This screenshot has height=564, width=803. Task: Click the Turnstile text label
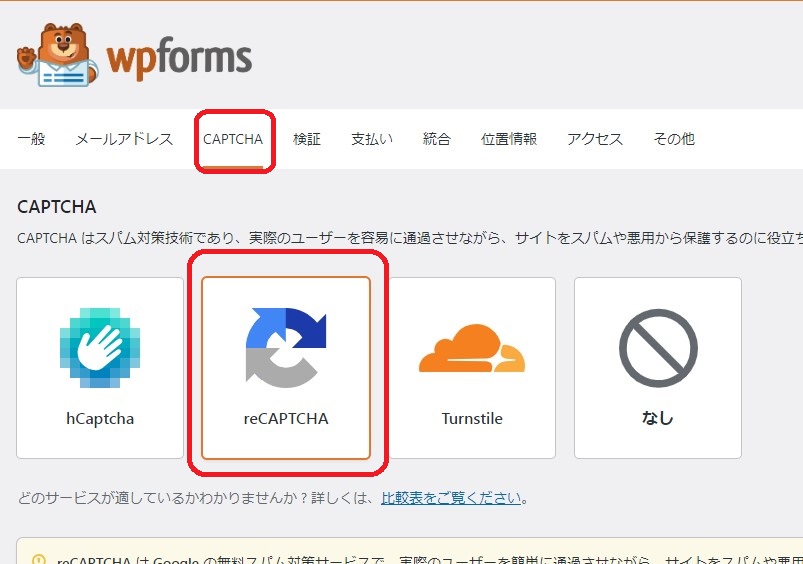click(472, 419)
